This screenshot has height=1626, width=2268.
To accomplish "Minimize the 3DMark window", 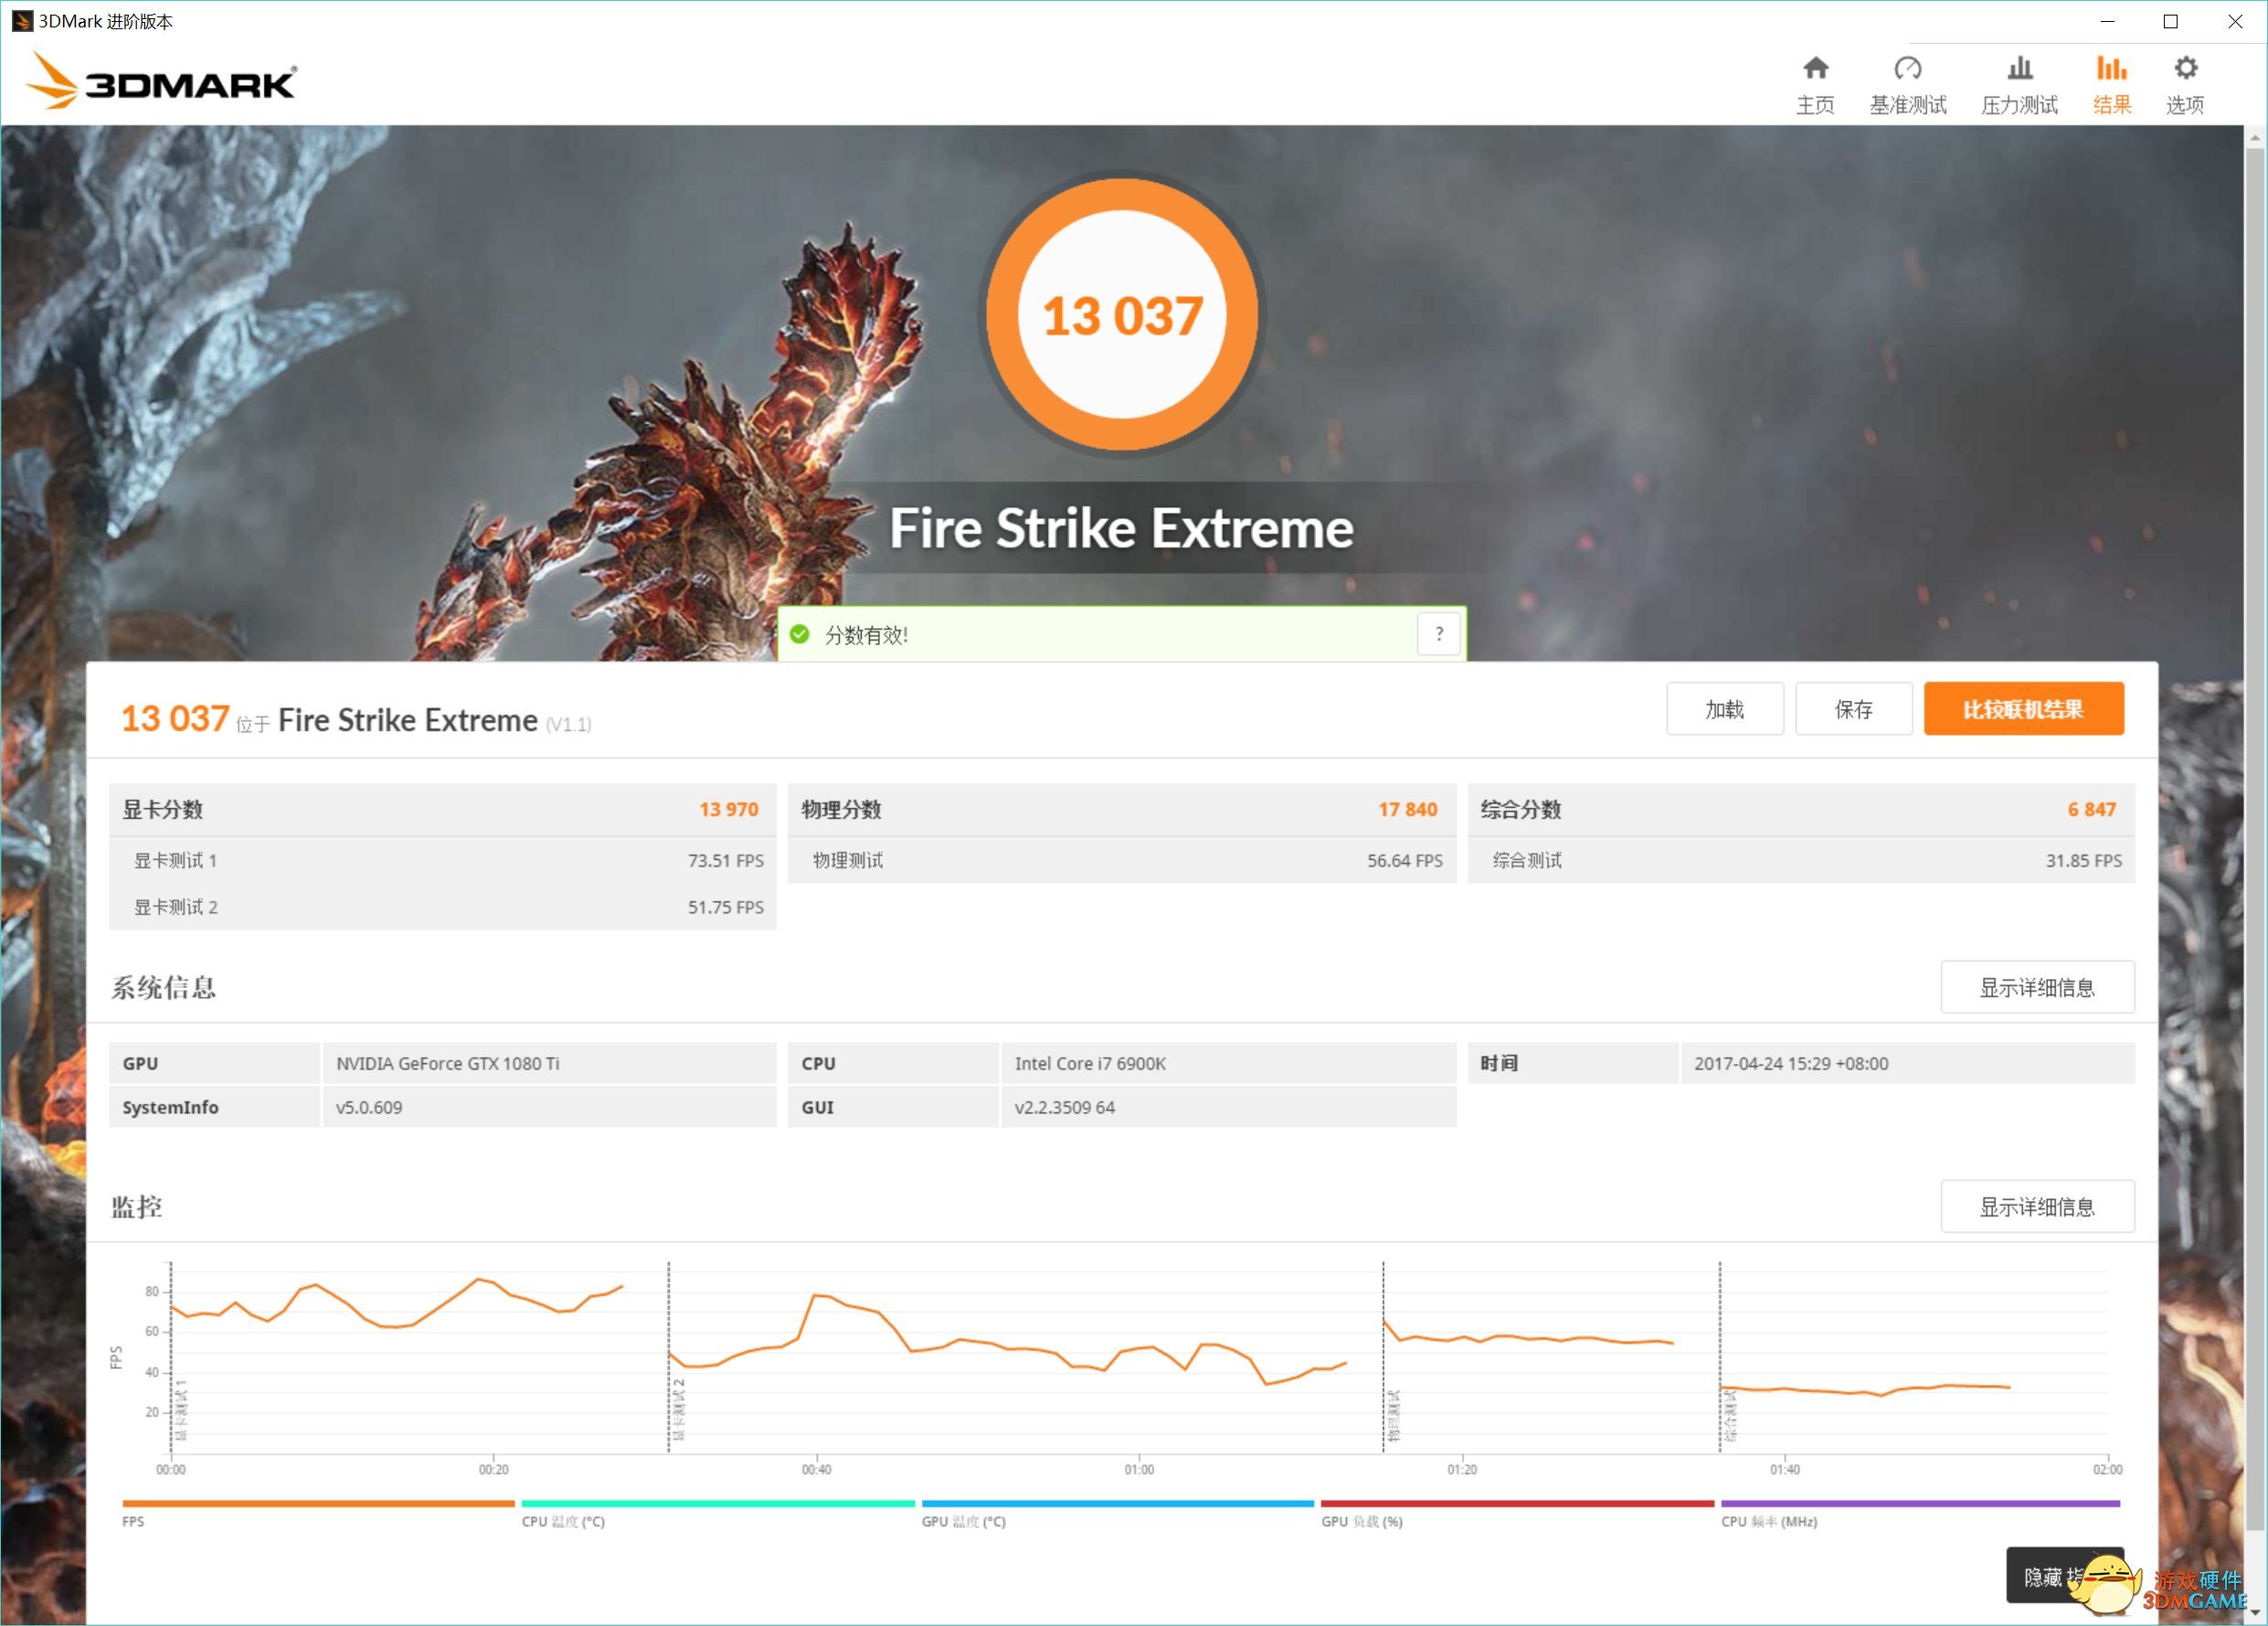I will tap(2107, 21).
